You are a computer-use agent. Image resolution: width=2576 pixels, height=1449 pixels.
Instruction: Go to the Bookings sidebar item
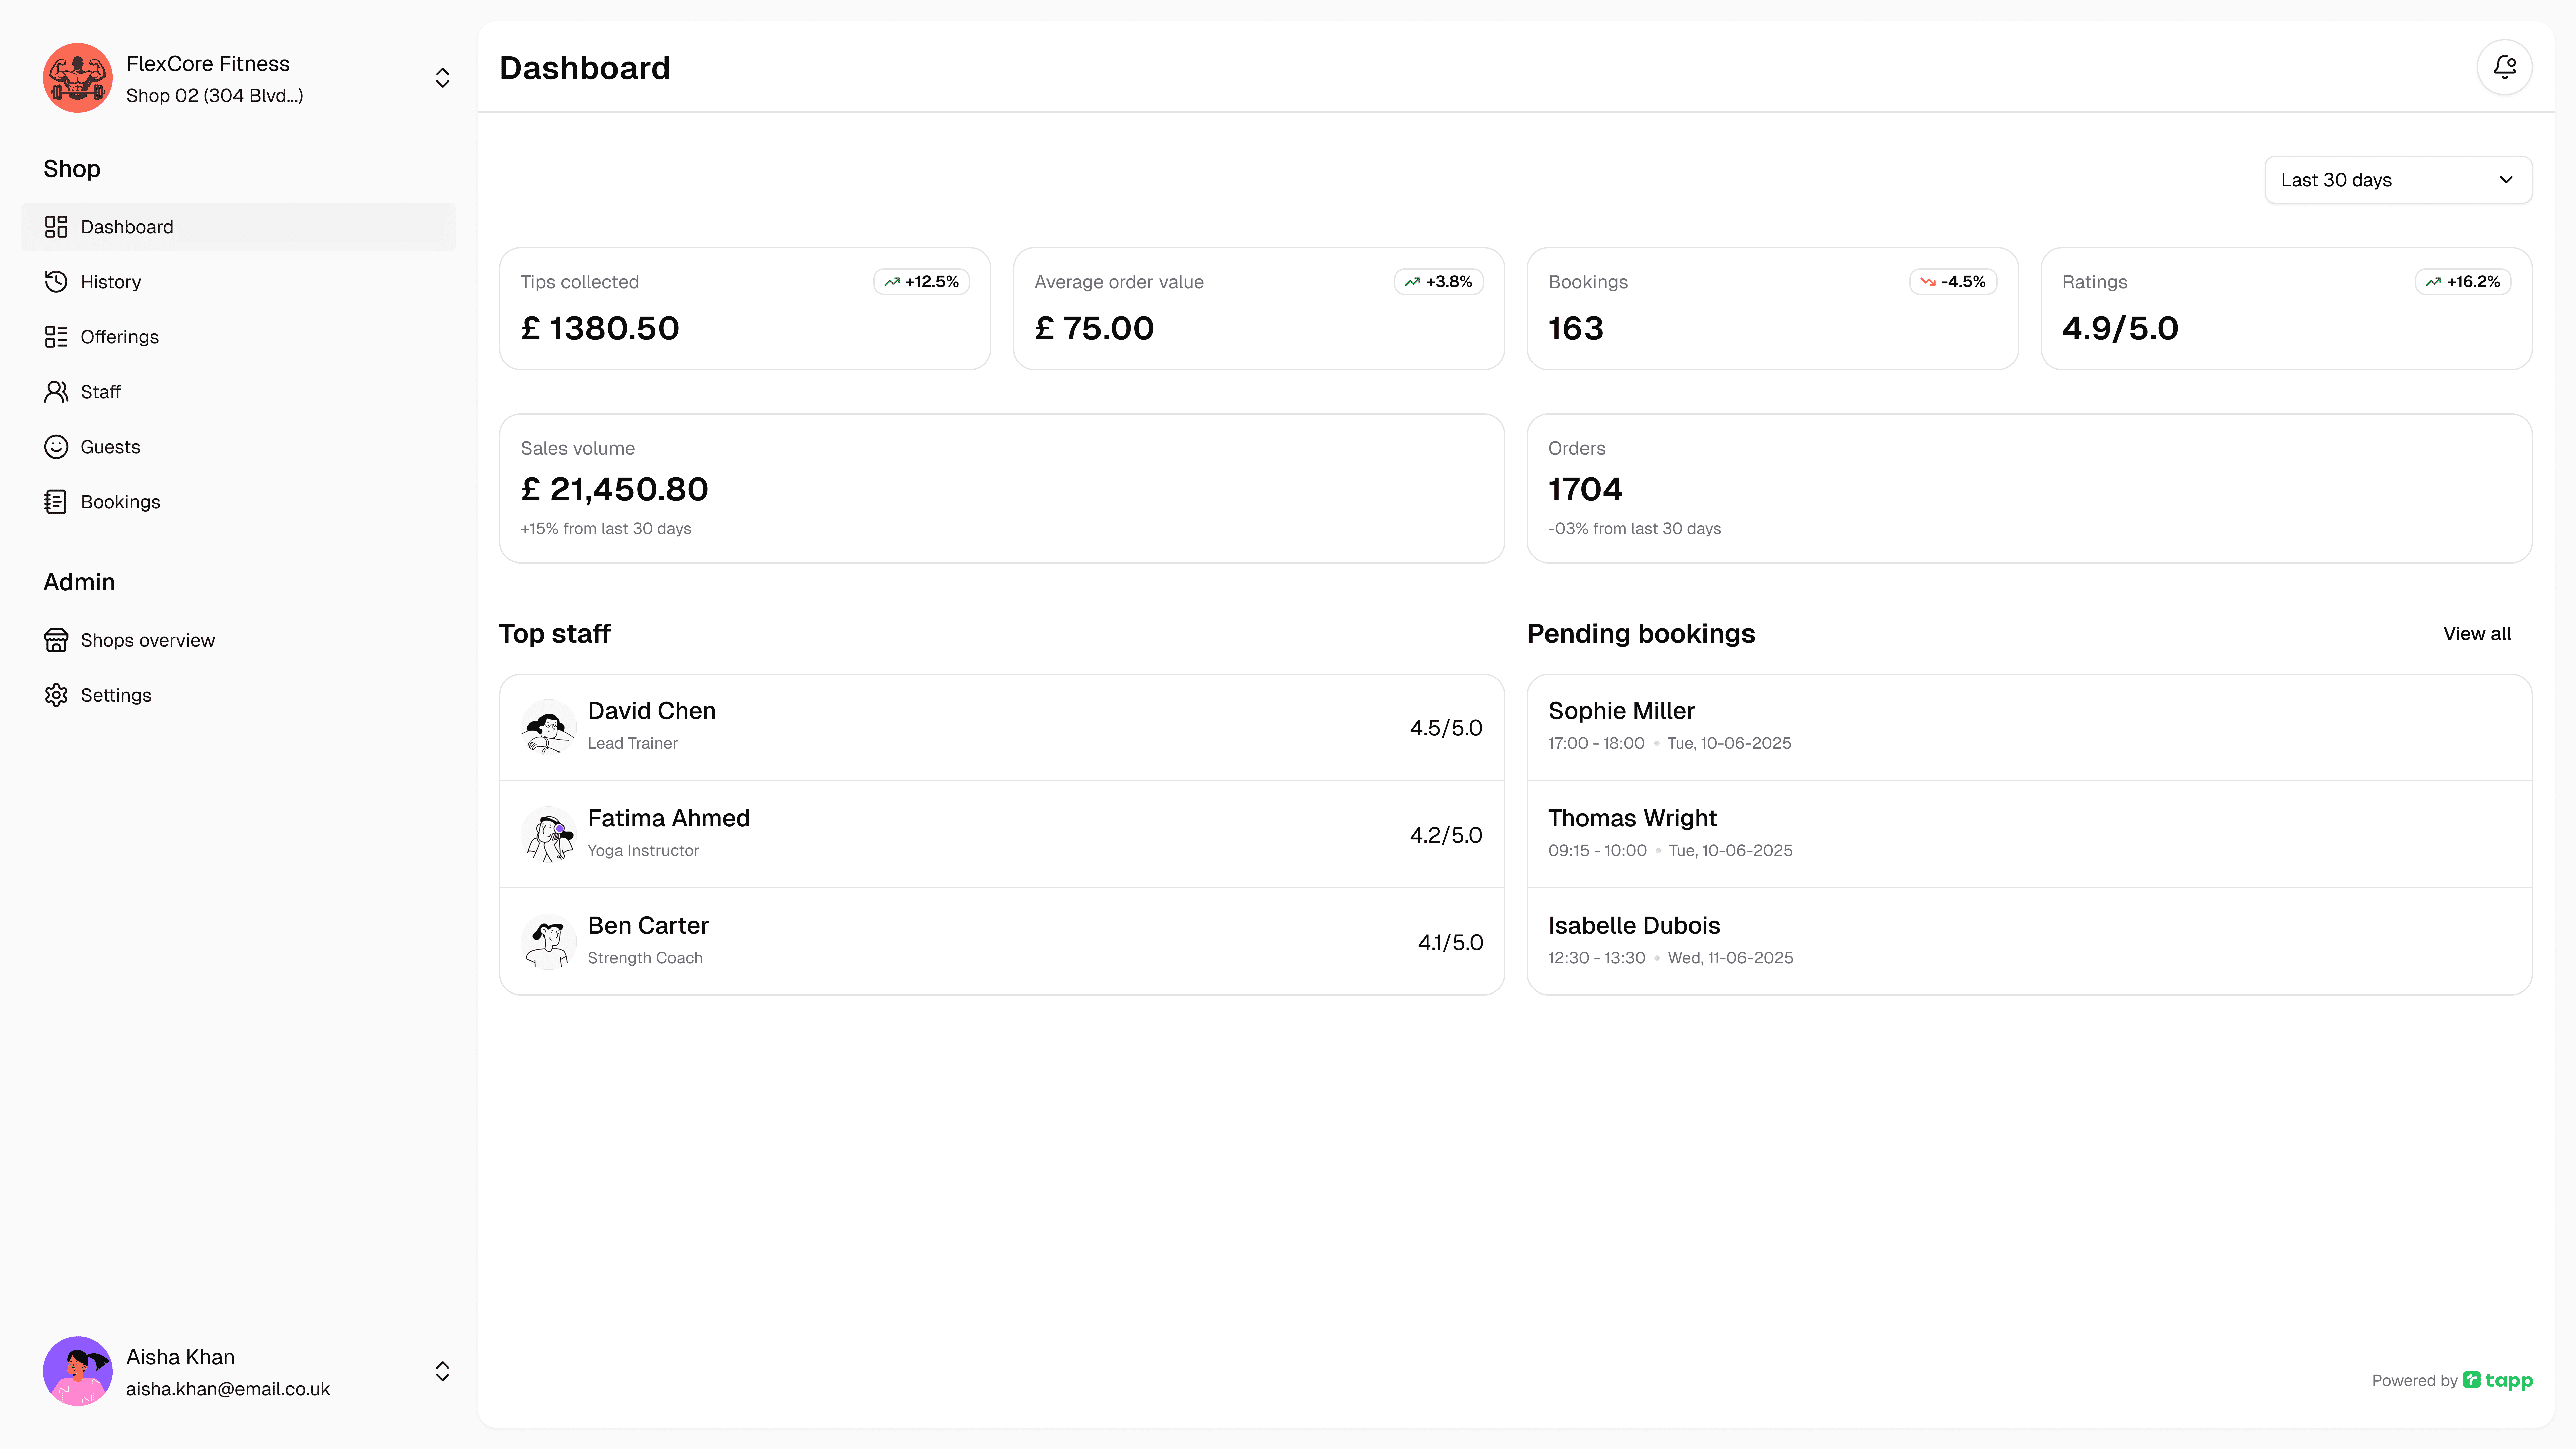(120, 502)
